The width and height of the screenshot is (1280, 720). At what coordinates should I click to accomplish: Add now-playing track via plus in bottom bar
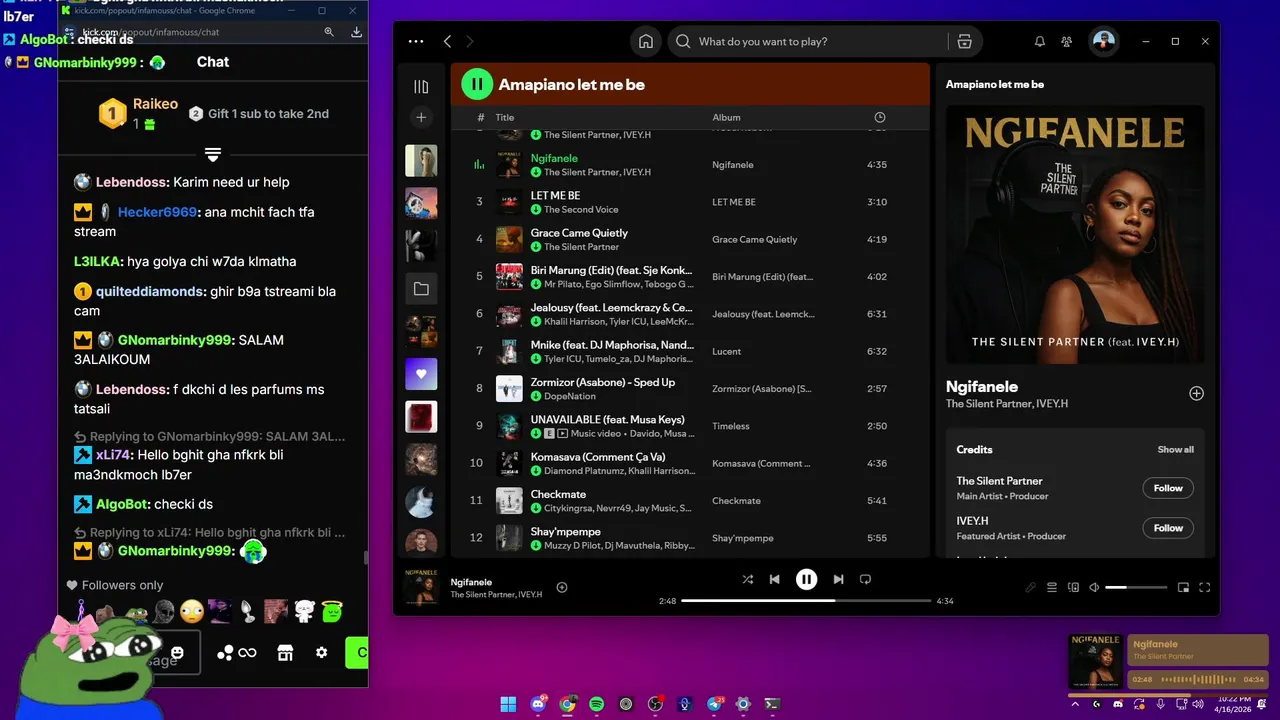pos(562,587)
